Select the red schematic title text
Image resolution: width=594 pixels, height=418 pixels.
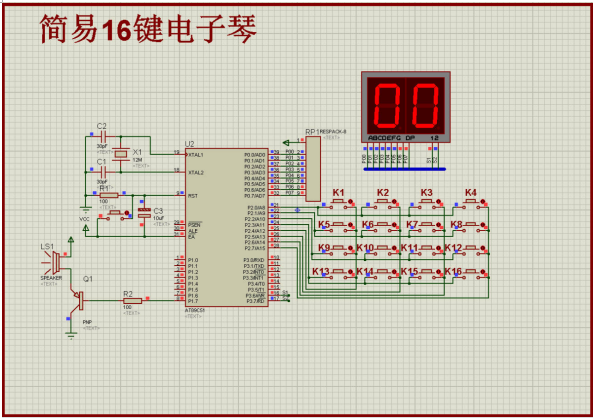[148, 29]
